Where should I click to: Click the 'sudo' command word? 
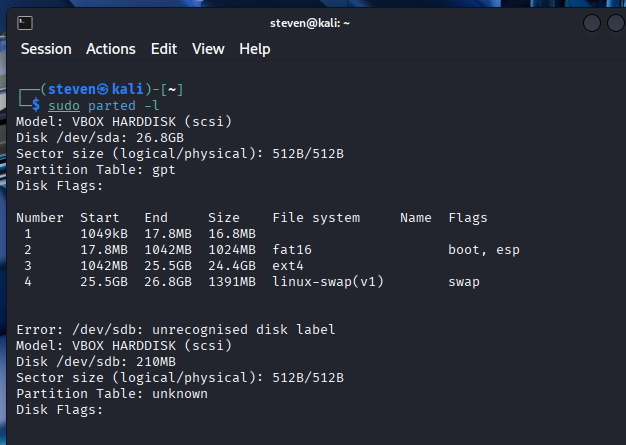coord(64,105)
